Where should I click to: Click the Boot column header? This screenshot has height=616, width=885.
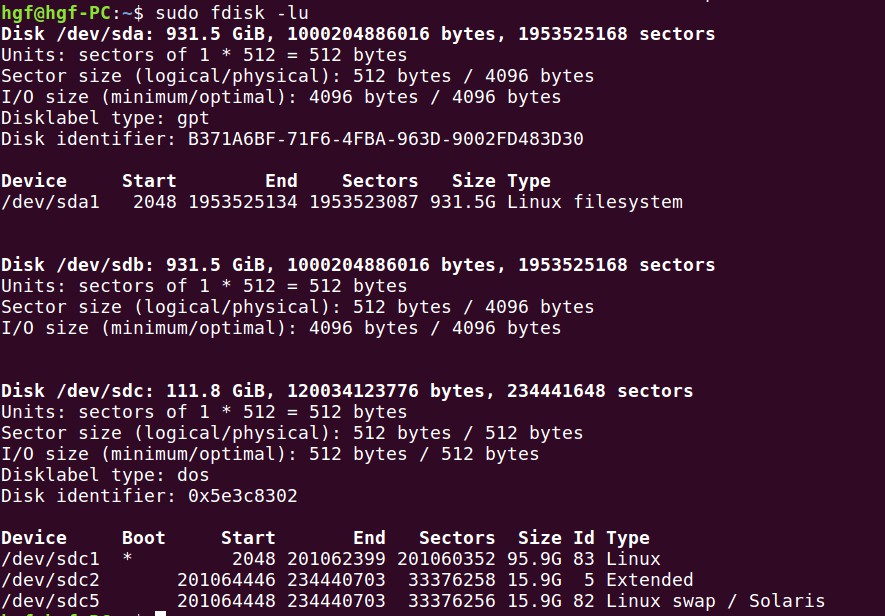pos(143,538)
